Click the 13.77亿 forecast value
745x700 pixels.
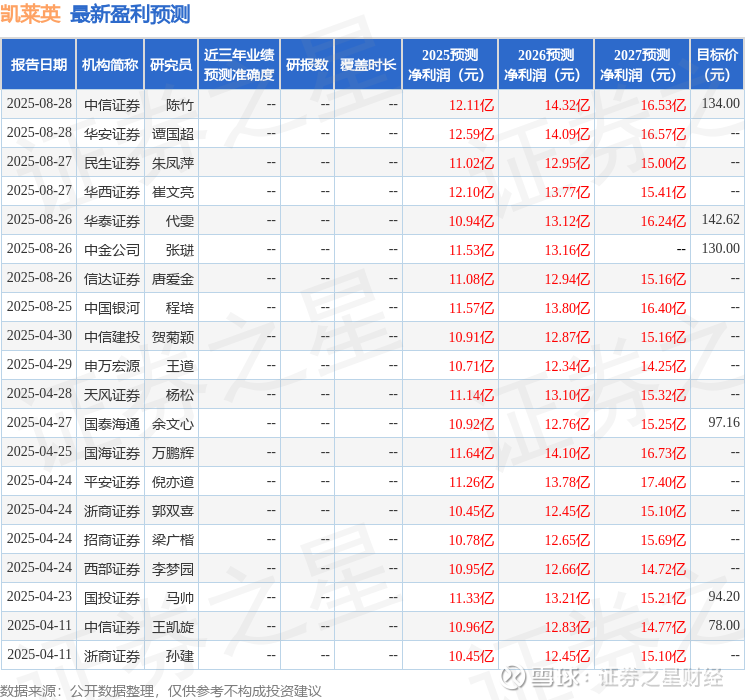[x=567, y=192]
